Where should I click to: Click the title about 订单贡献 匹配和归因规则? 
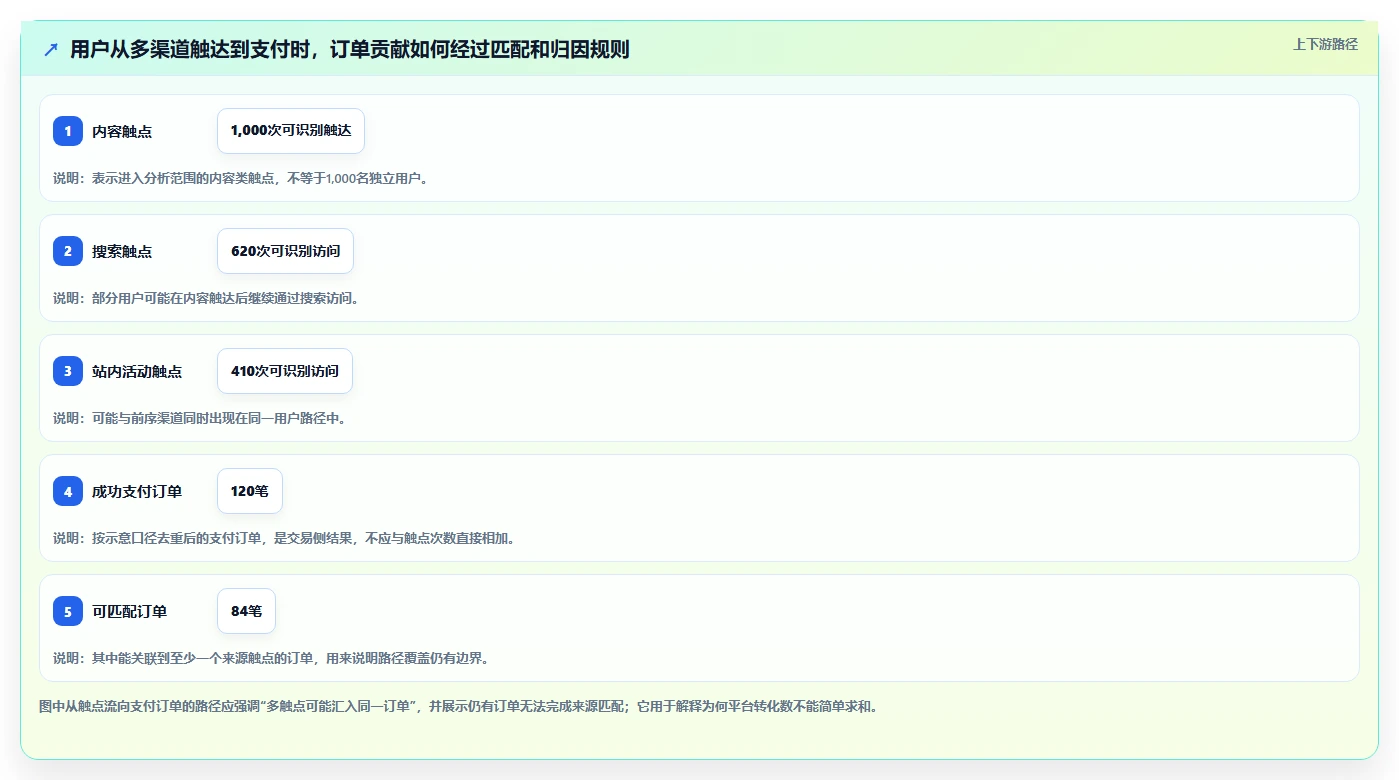pos(350,49)
